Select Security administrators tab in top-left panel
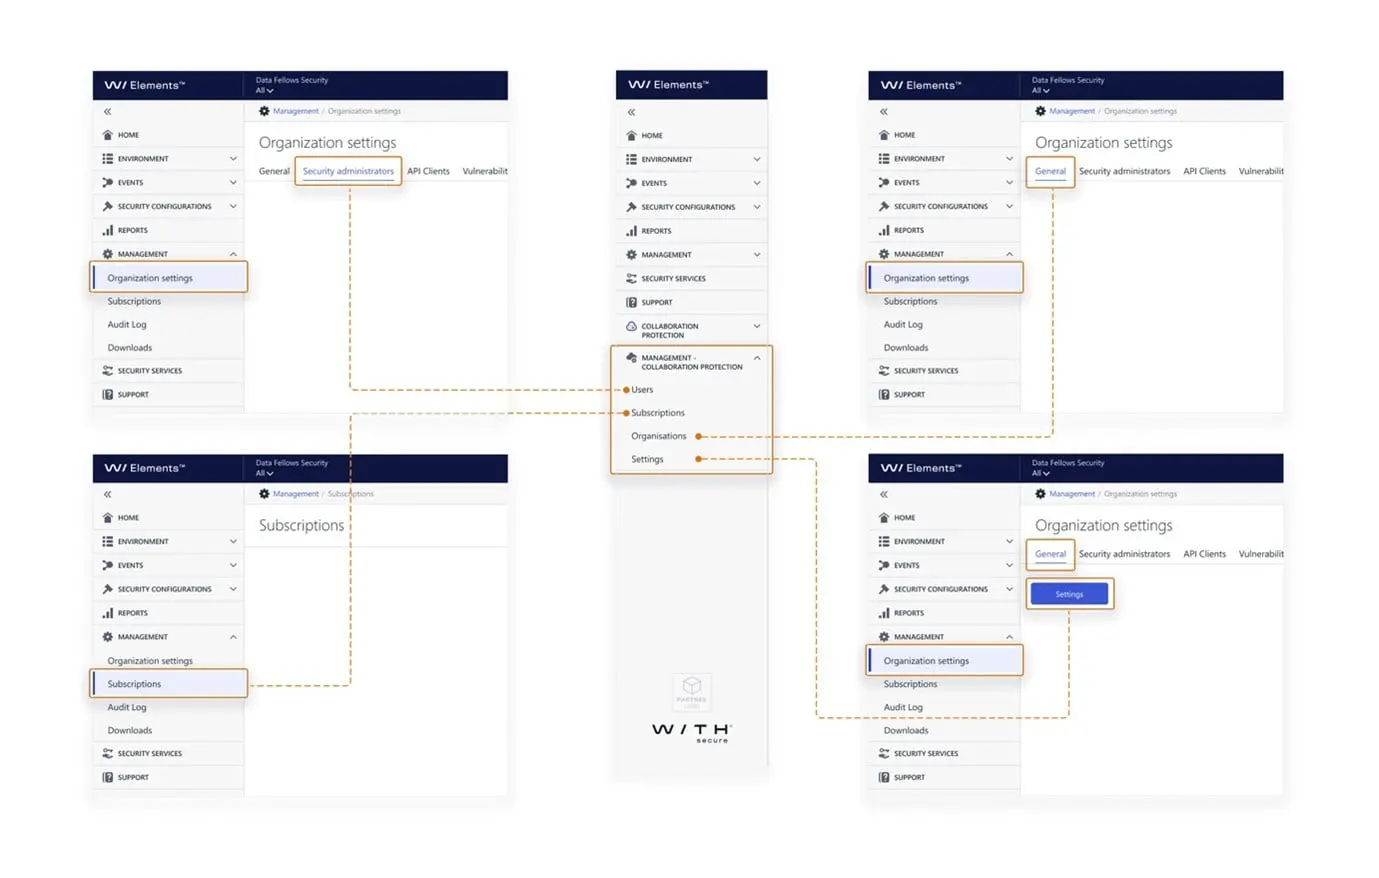Viewport: 1379px width, 878px height. pos(348,171)
